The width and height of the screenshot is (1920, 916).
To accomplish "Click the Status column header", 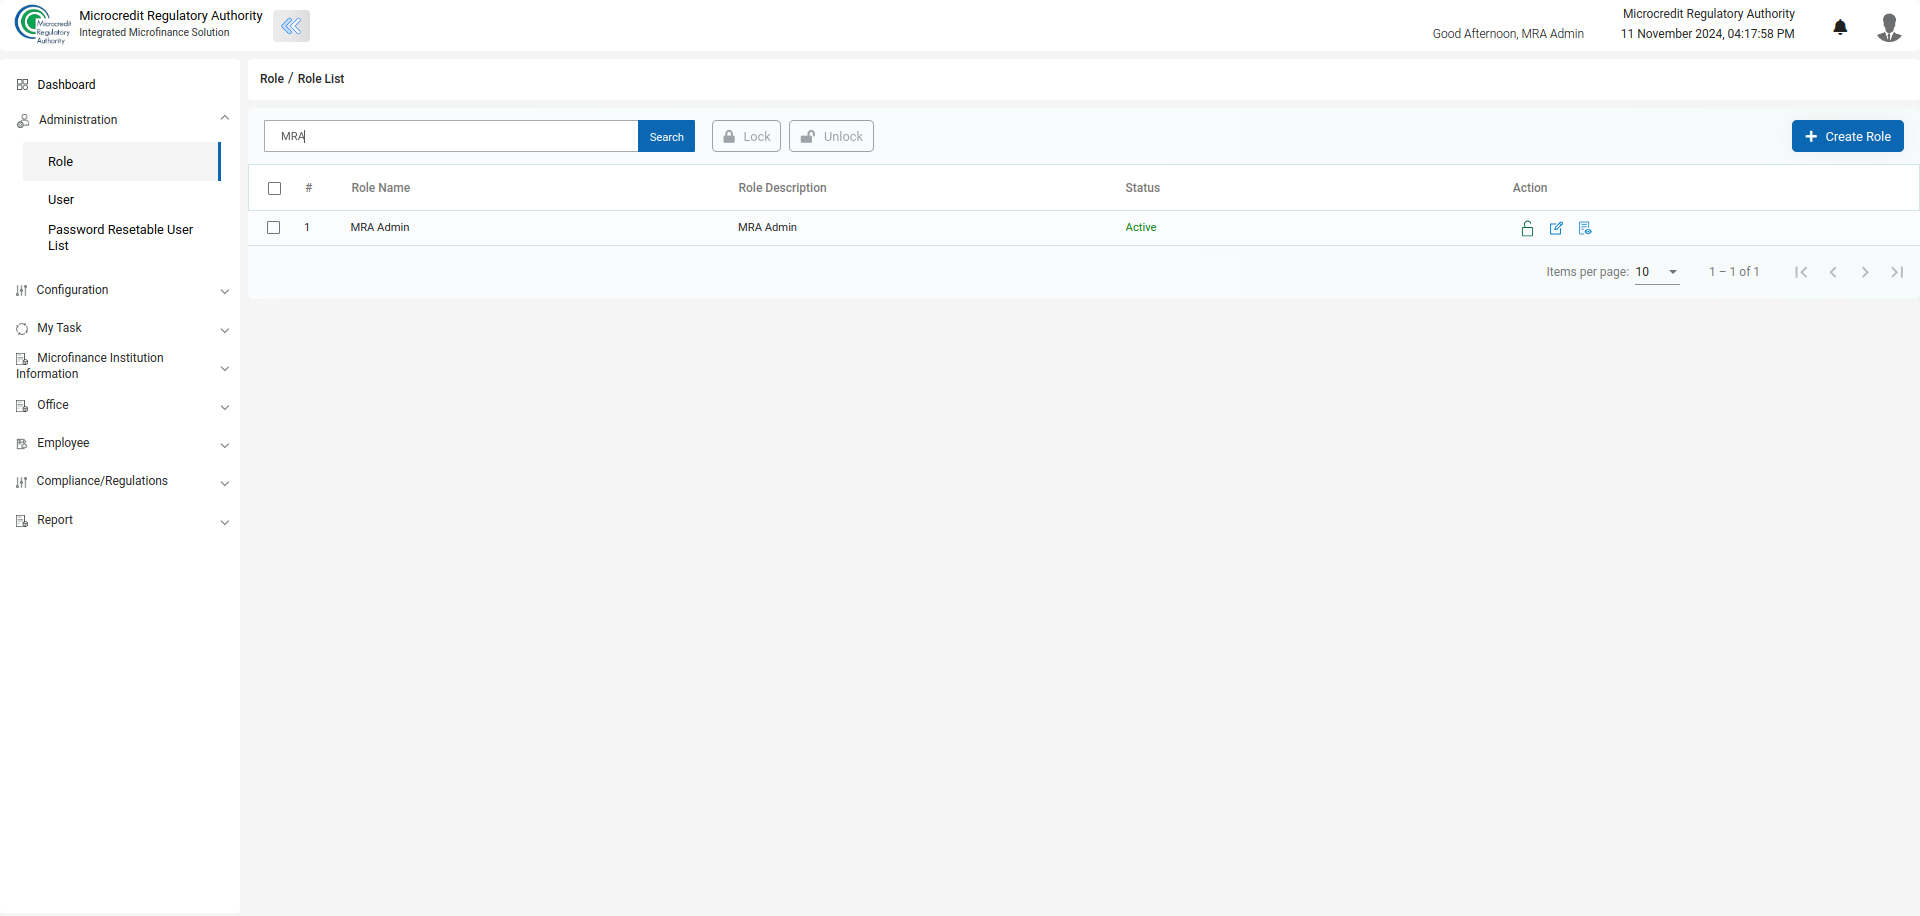I will click(1143, 188).
